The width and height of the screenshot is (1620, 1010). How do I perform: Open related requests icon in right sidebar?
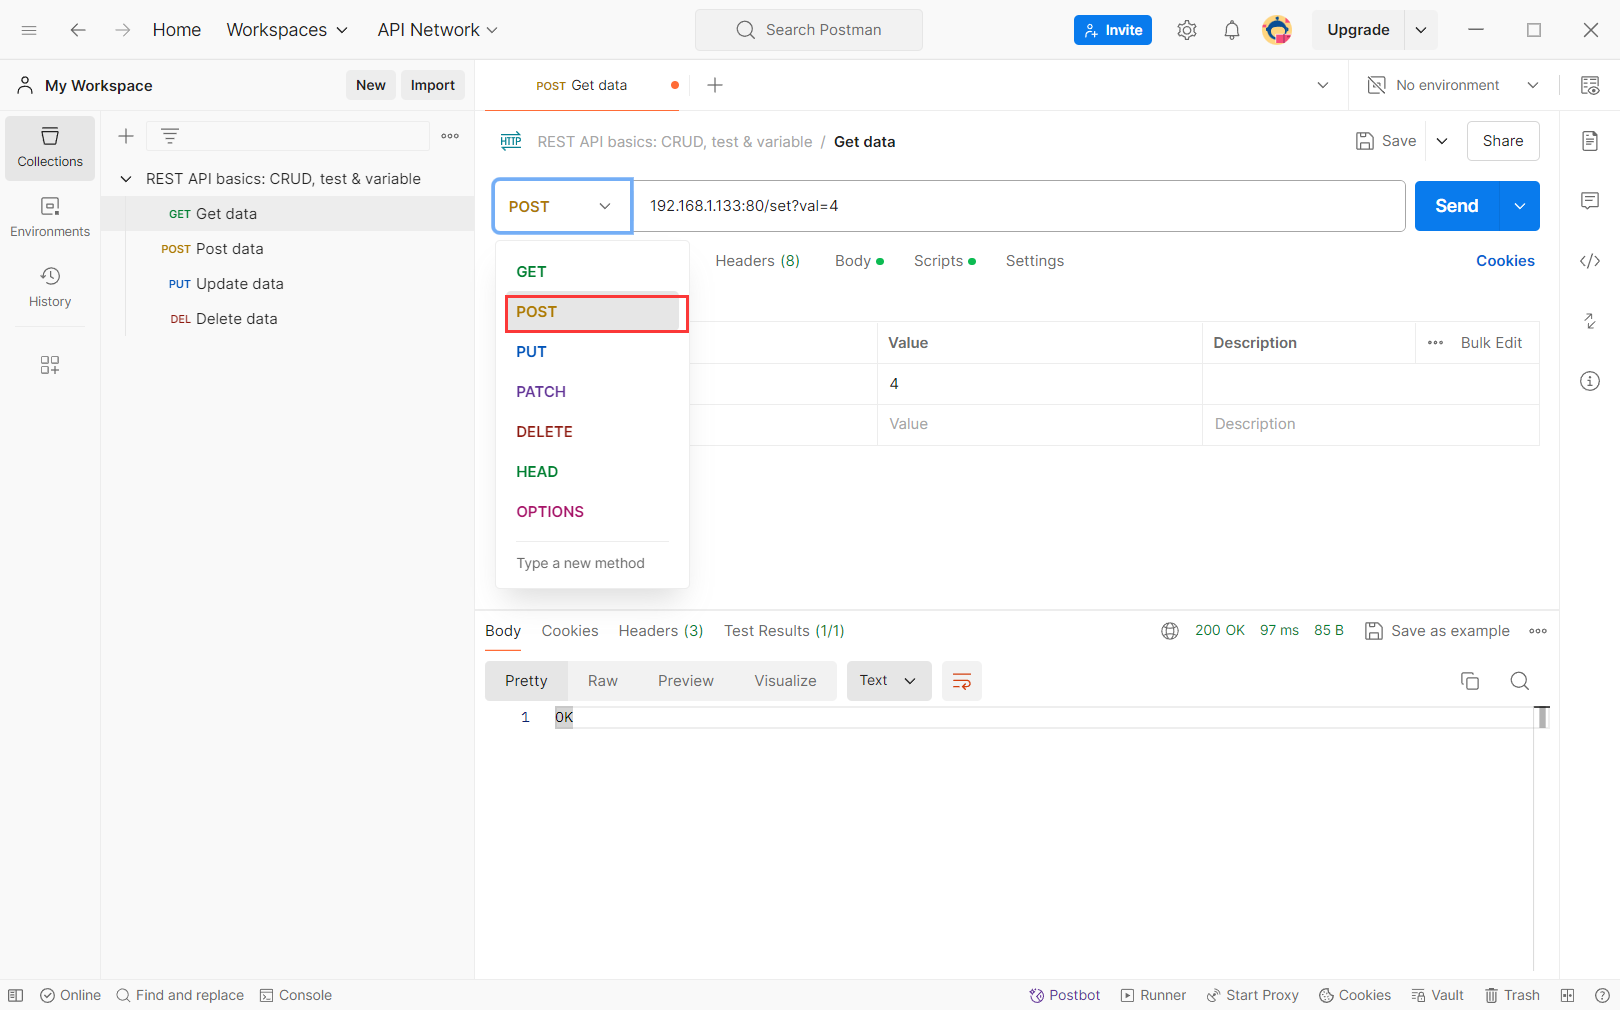1590,321
